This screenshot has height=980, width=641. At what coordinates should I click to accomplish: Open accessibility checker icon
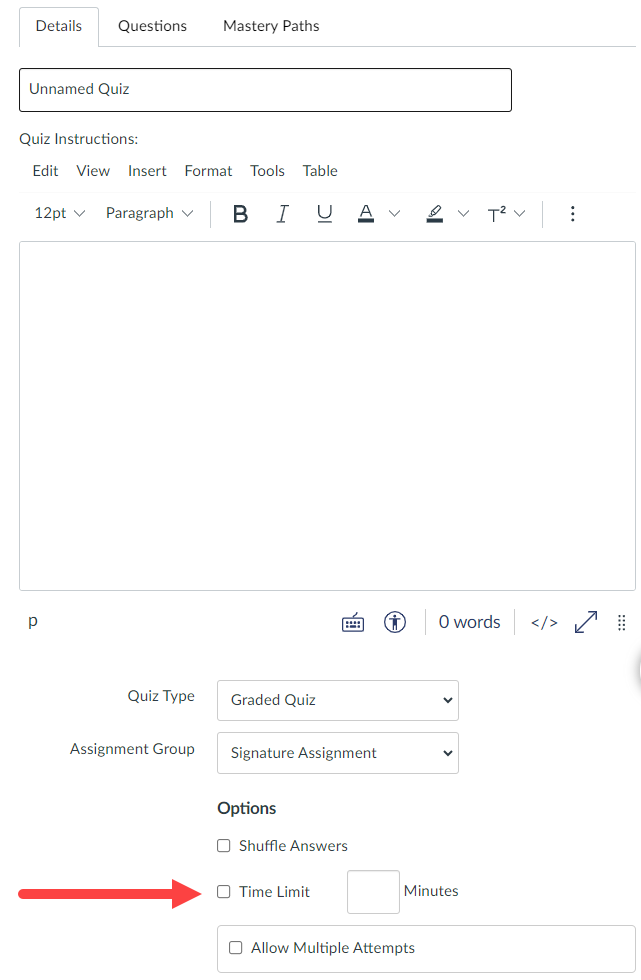(x=395, y=622)
